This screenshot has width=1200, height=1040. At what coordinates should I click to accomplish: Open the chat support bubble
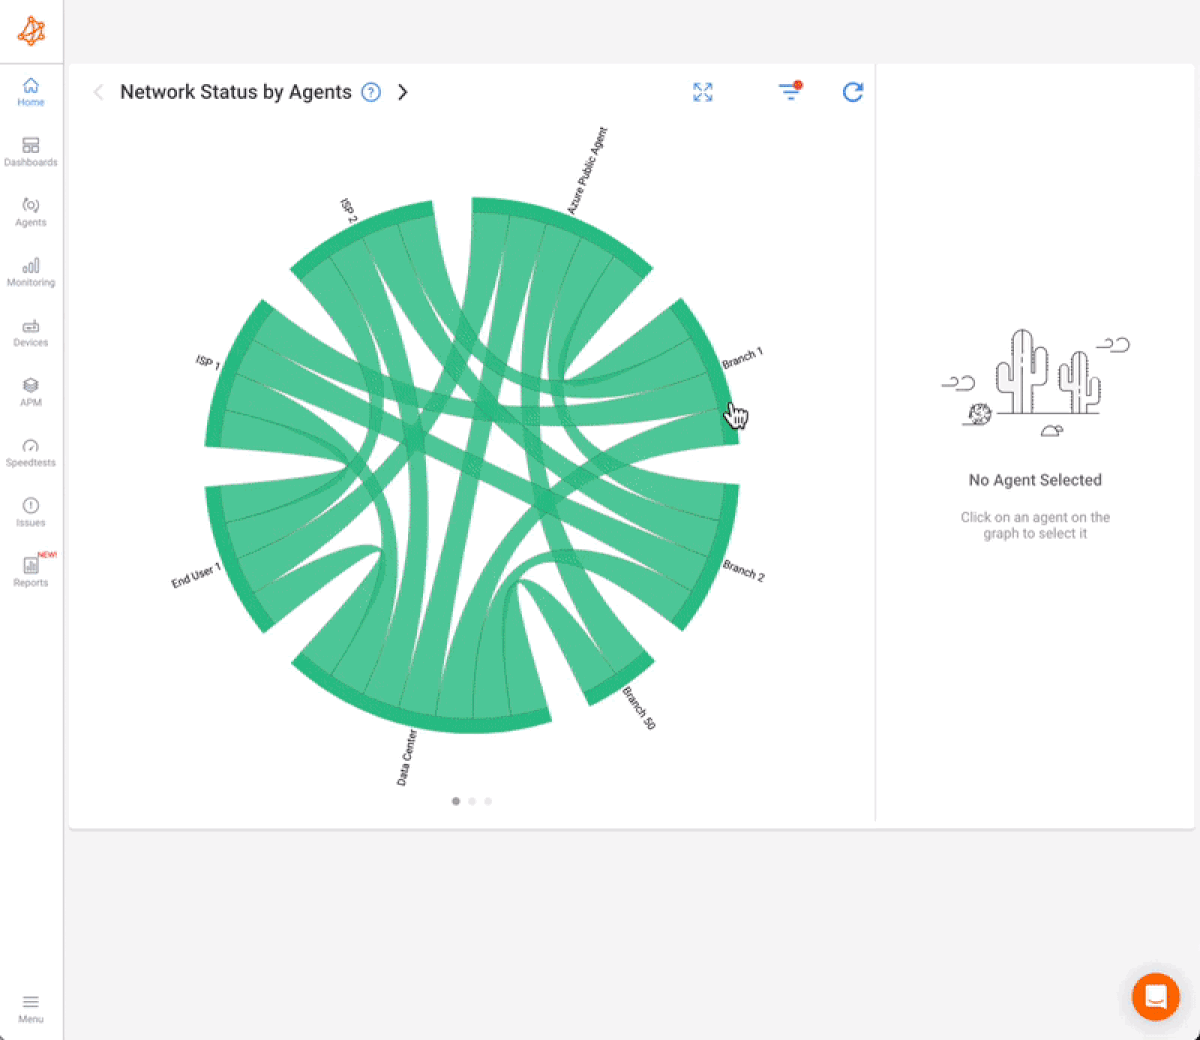pyautogui.click(x=1156, y=996)
